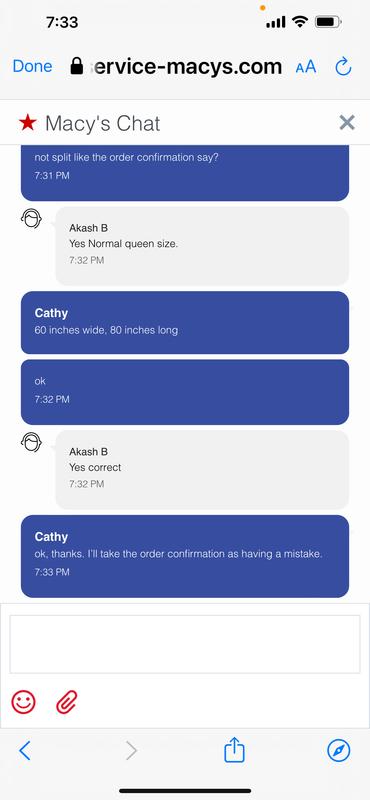Close the Macy's Chat window
The image size is (370, 800).
pyautogui.click(x=347, y=122)
